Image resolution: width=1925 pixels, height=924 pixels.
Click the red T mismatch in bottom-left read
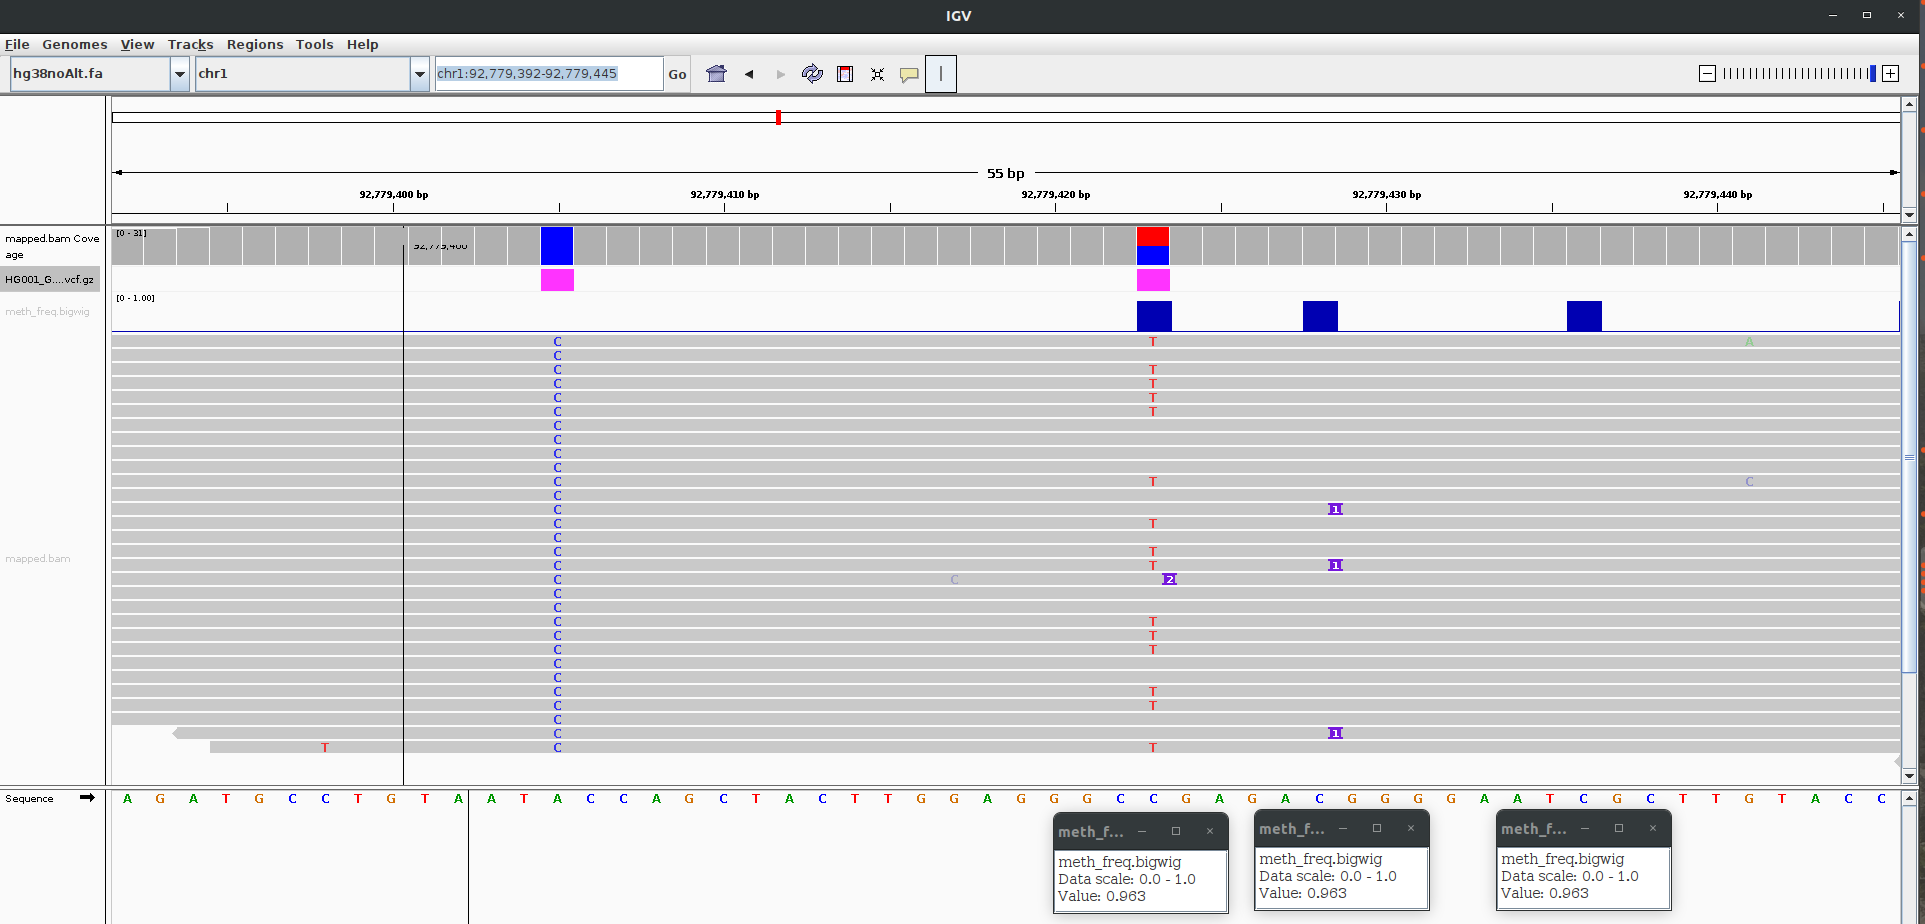point(325,747)
